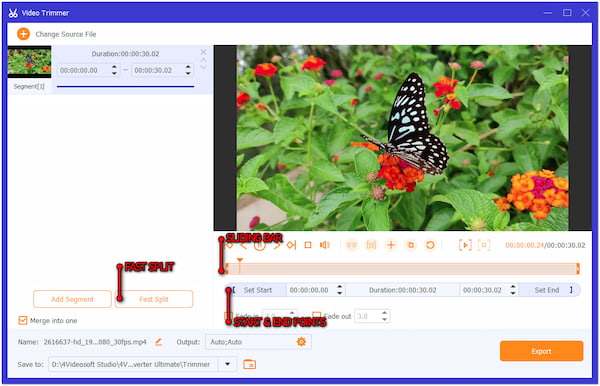Click the Fast Split button
Screen dimensions: 600x386
click(154, 299)
